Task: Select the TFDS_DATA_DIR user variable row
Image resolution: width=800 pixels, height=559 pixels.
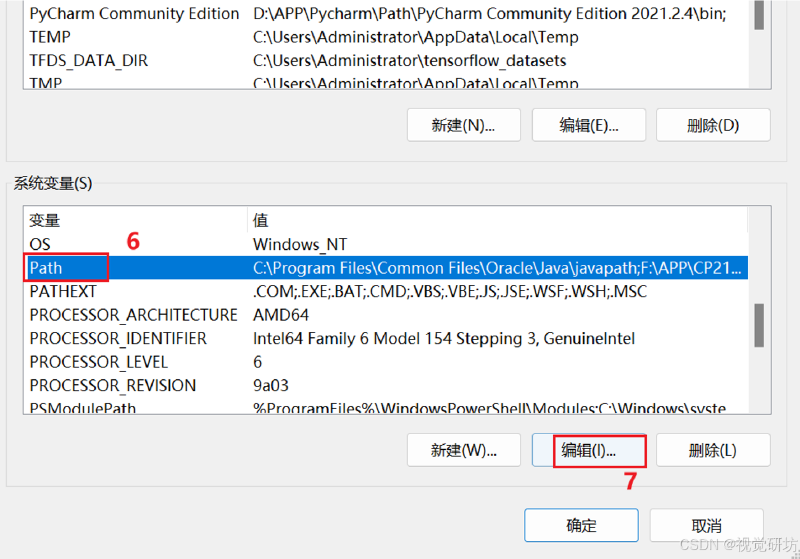Action: coord(386,60)
